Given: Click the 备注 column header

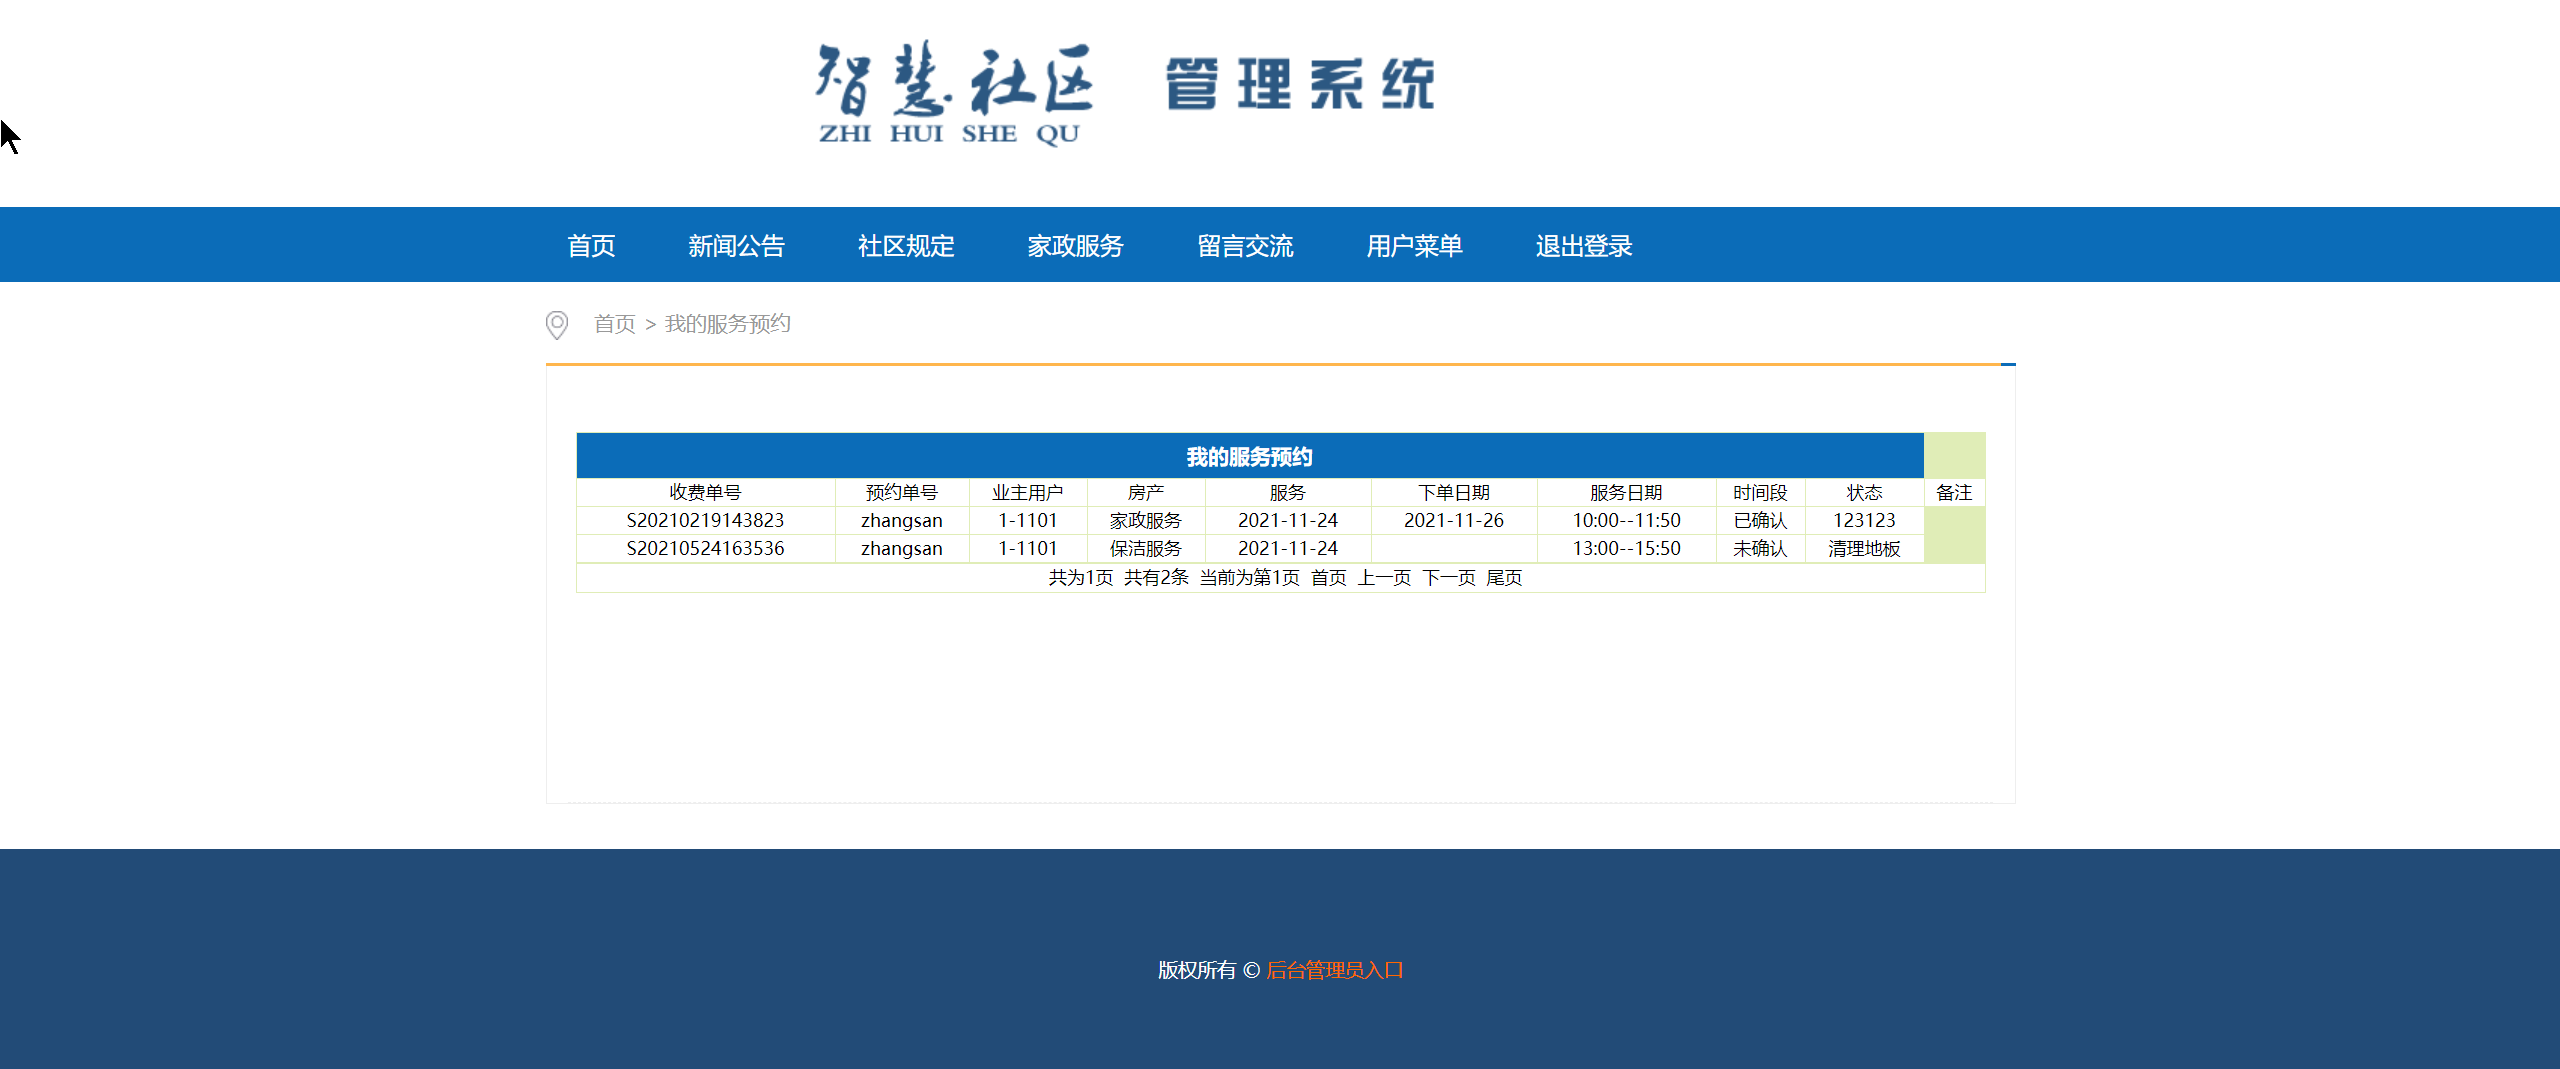Looking at the screenshot, I should [1954, 493].
